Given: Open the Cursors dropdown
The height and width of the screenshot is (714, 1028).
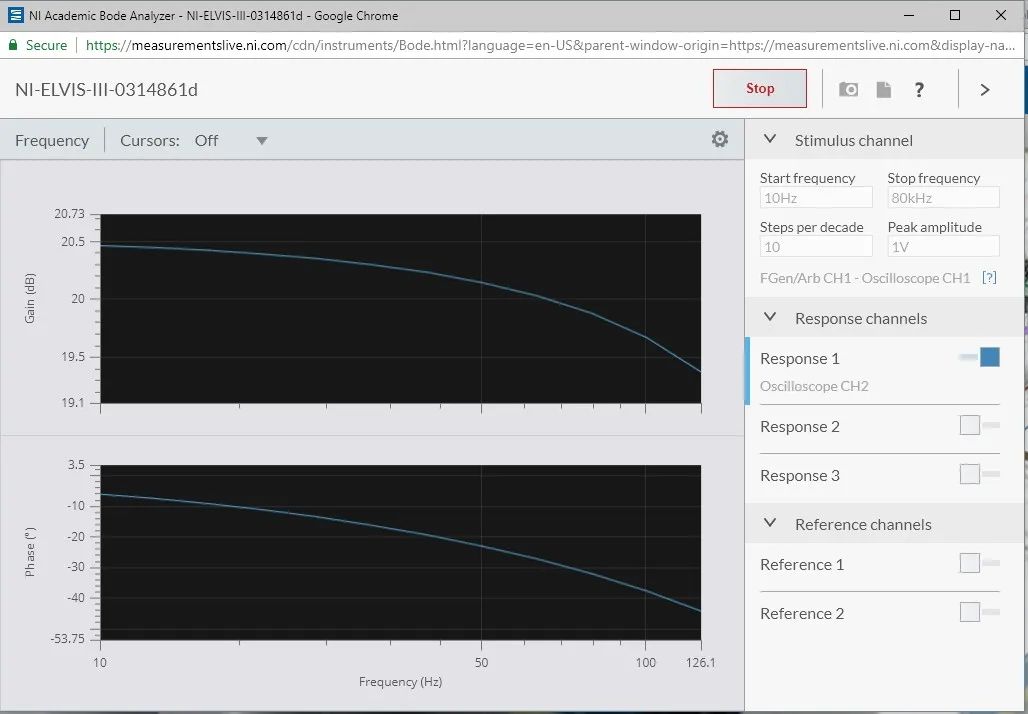Looking at the screenshot, I should 231,140.
